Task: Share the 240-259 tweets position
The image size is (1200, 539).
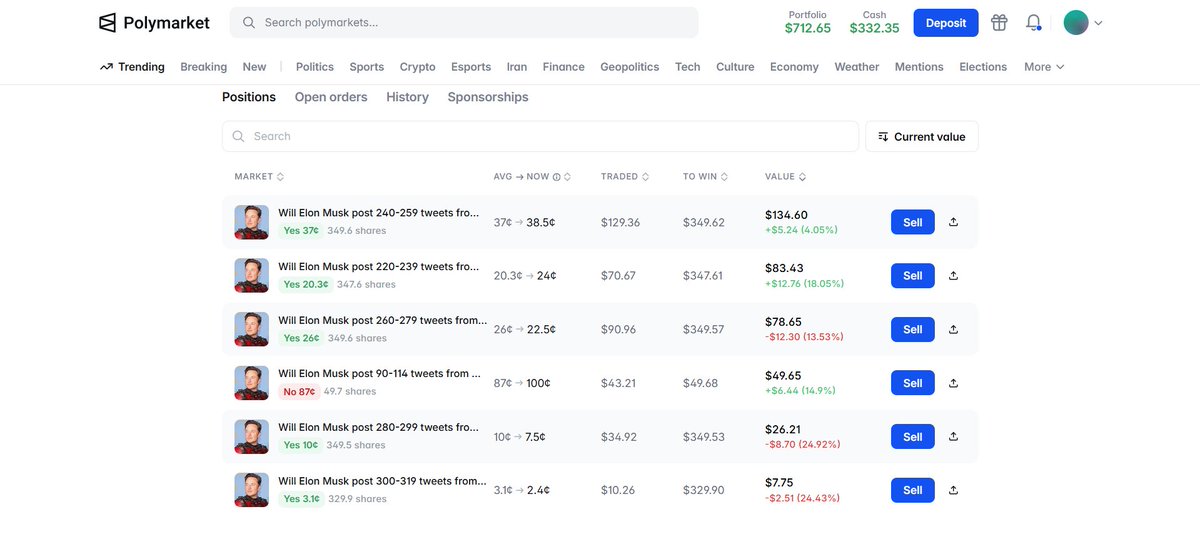Action: tap(953, 222)
